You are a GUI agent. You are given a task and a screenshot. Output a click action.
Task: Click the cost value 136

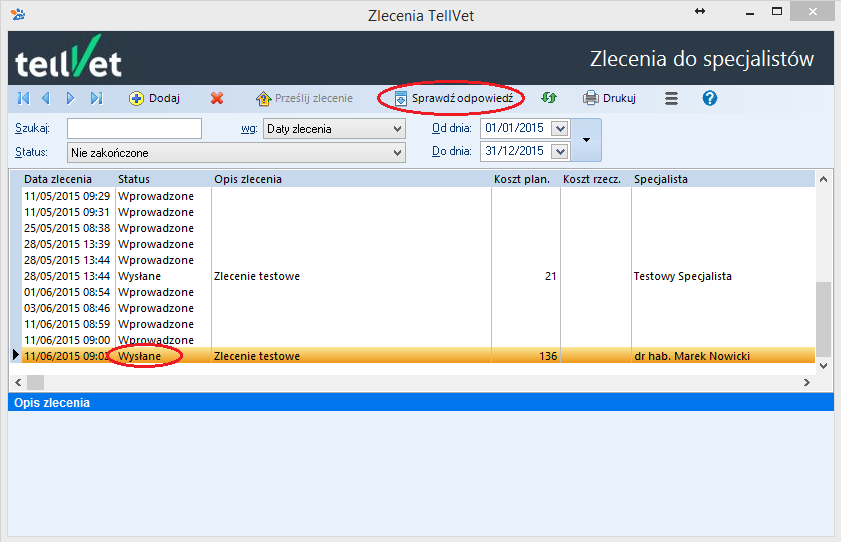coord(548,356)
